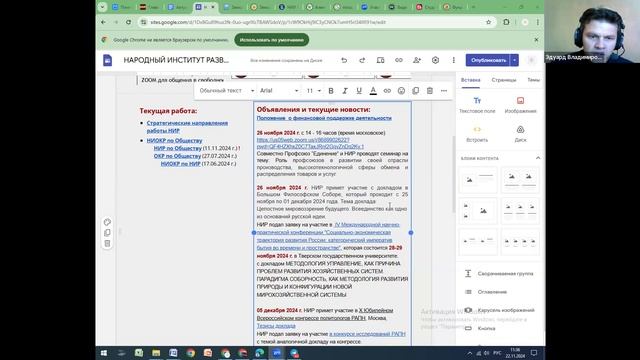640x360 pixels.
Task: Open the site settings gear
Action: click(x=436, y=60)
